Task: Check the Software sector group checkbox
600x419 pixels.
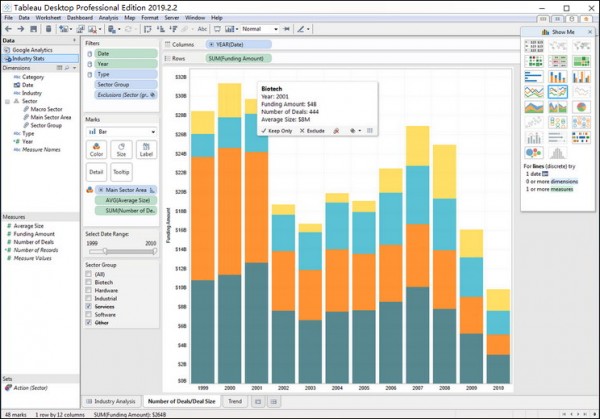Action: (89, 315)
